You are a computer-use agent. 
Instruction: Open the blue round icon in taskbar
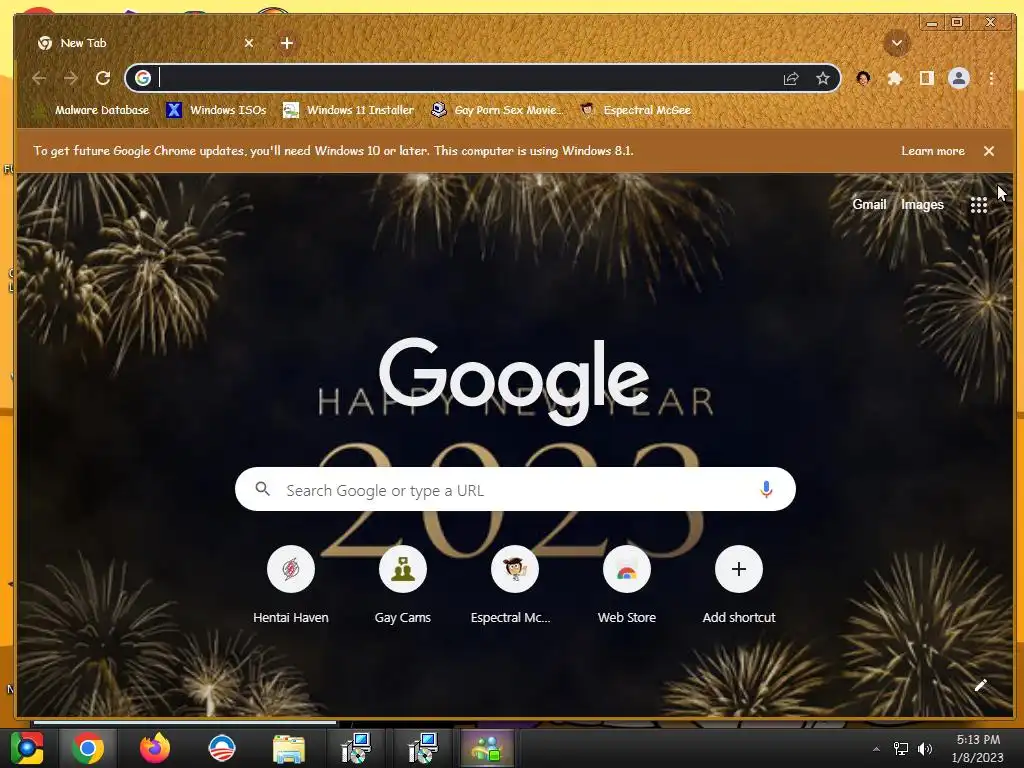[221, 748]
